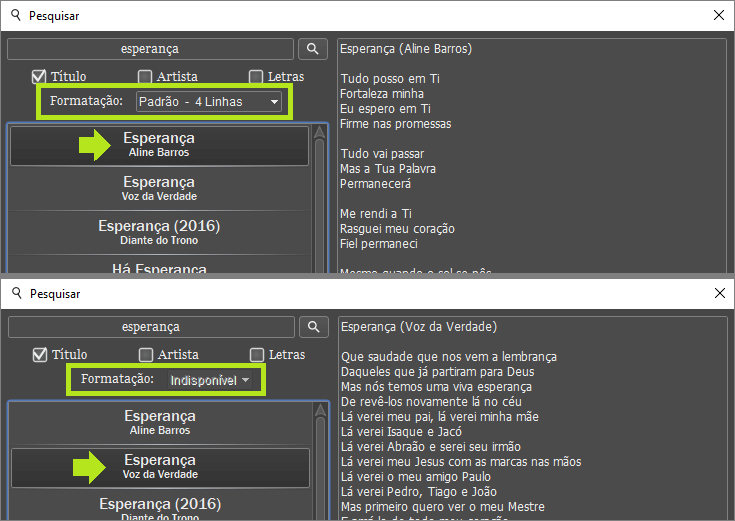Click the song list scroll-up arrow in the upper window
Screen dimensions: 735x521
tap(320, 132)
